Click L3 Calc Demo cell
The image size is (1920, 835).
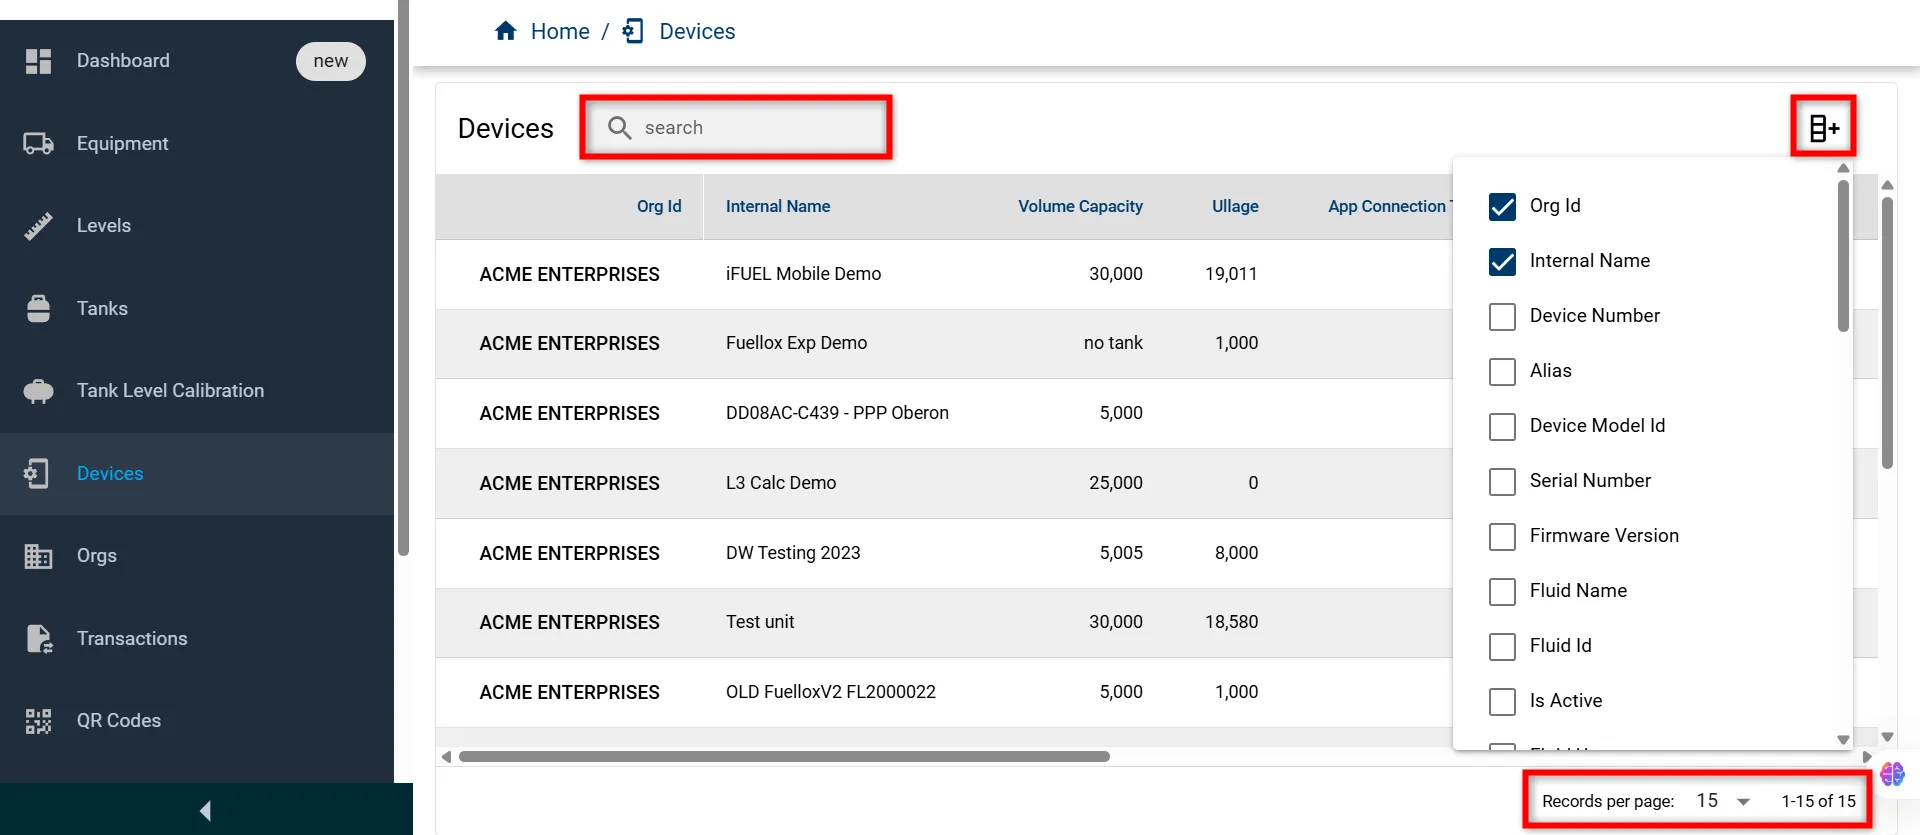point(781,483)
